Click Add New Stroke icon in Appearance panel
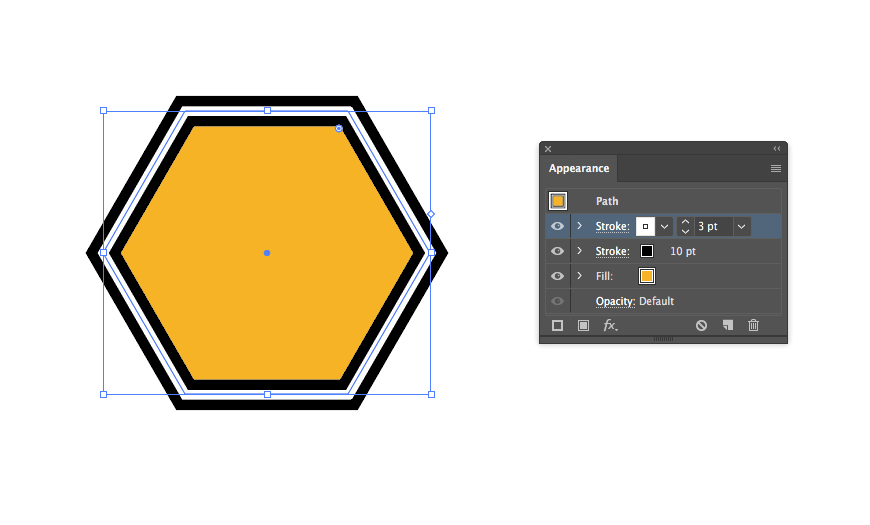This screenshot has height=525, width=870. 557,326
